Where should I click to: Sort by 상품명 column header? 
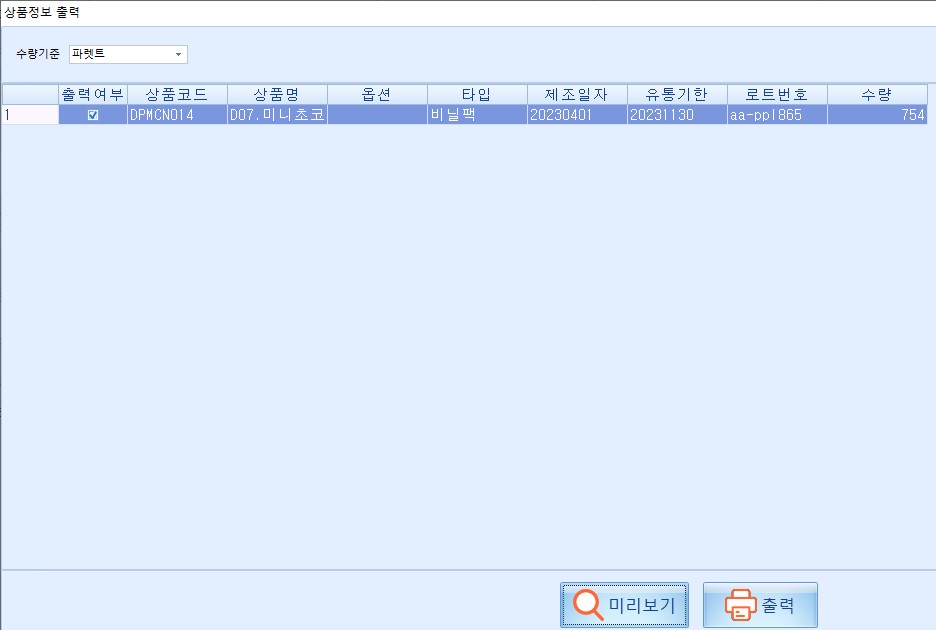tap(277, 94)
